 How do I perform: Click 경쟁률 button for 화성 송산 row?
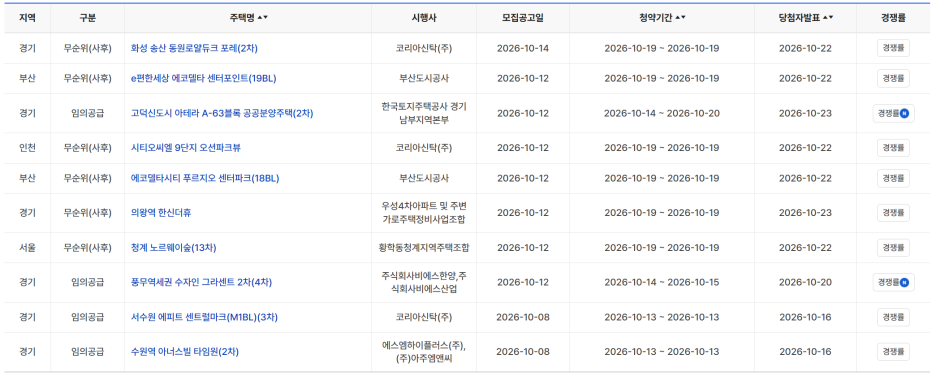tap(893, 48)
